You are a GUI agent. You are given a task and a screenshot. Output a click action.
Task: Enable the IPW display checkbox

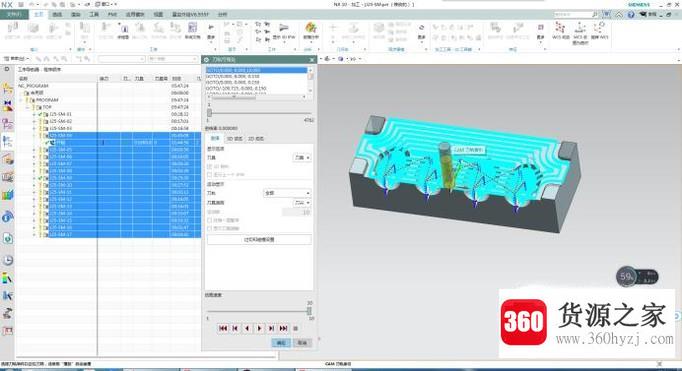tap(210, 174)
